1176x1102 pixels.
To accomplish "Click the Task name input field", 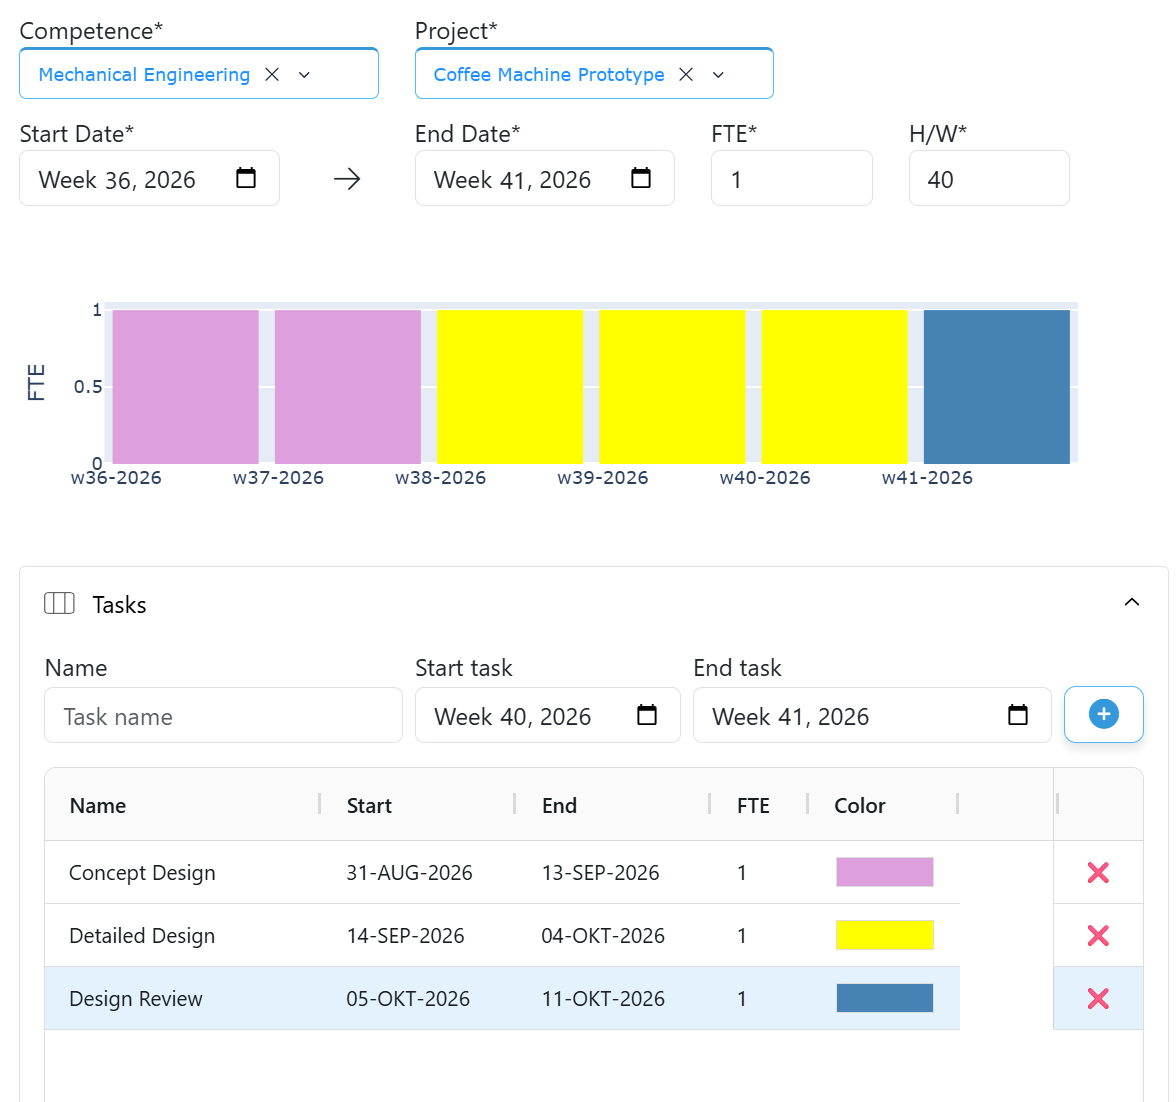I will (224, 715).
